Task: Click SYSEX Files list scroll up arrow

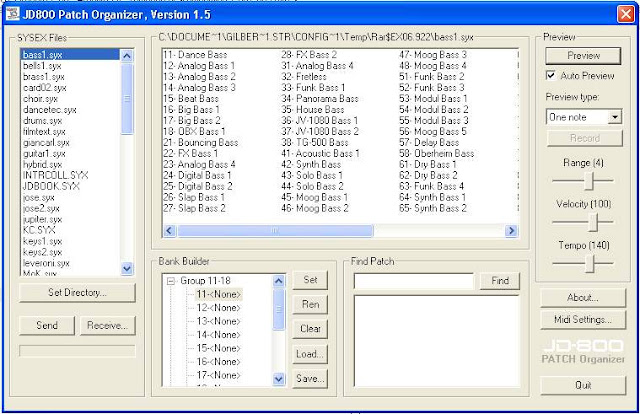Action: (127, 56)
